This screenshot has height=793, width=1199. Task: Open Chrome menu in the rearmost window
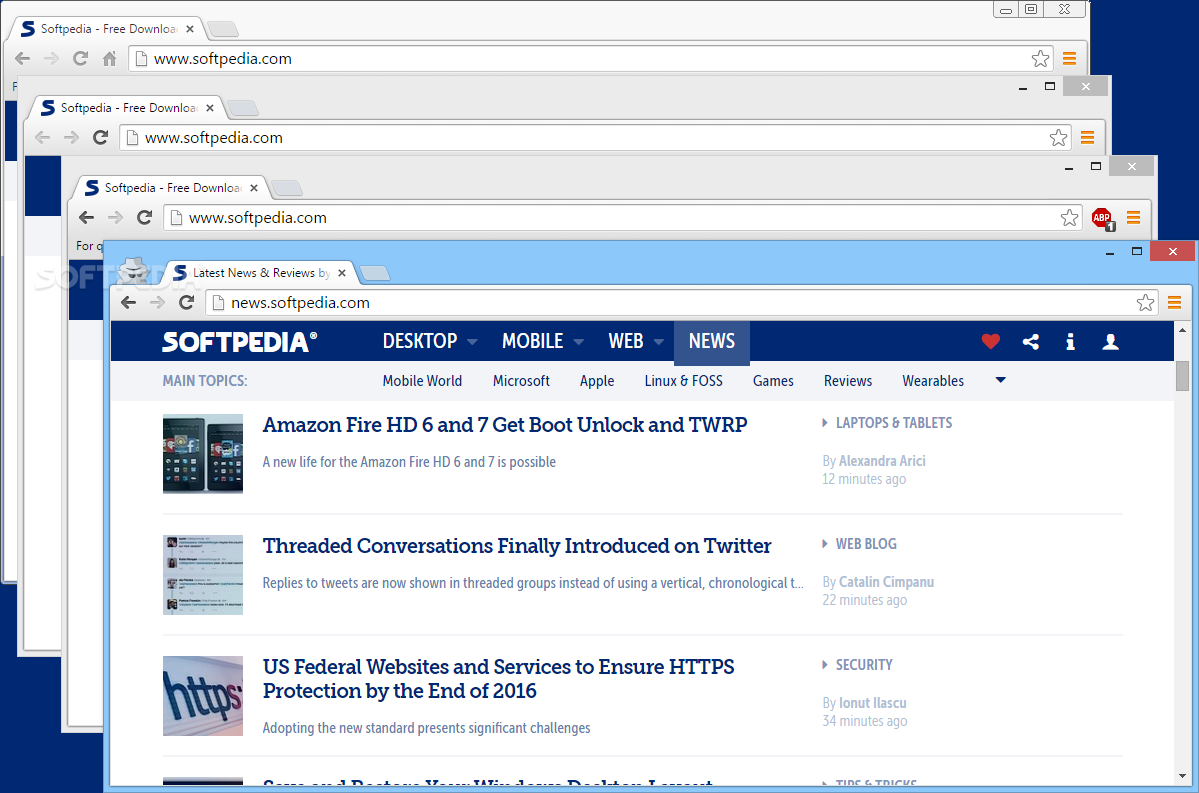[1070, 59]
